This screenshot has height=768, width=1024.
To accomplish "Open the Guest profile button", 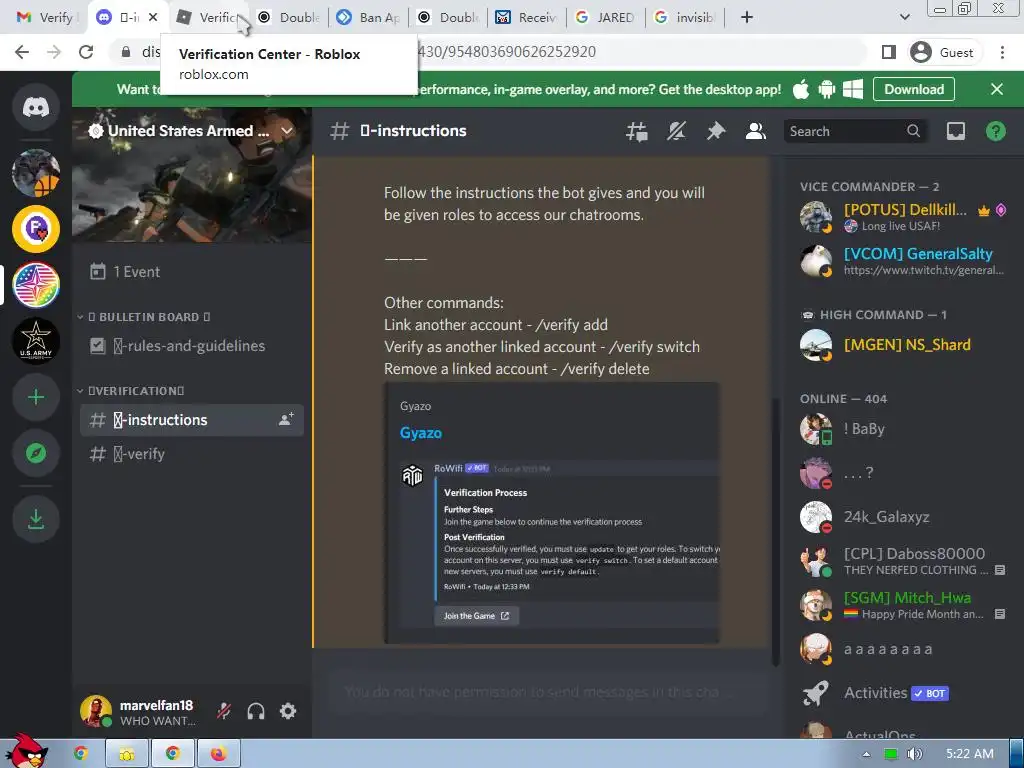I will click(x=943, y=52).
